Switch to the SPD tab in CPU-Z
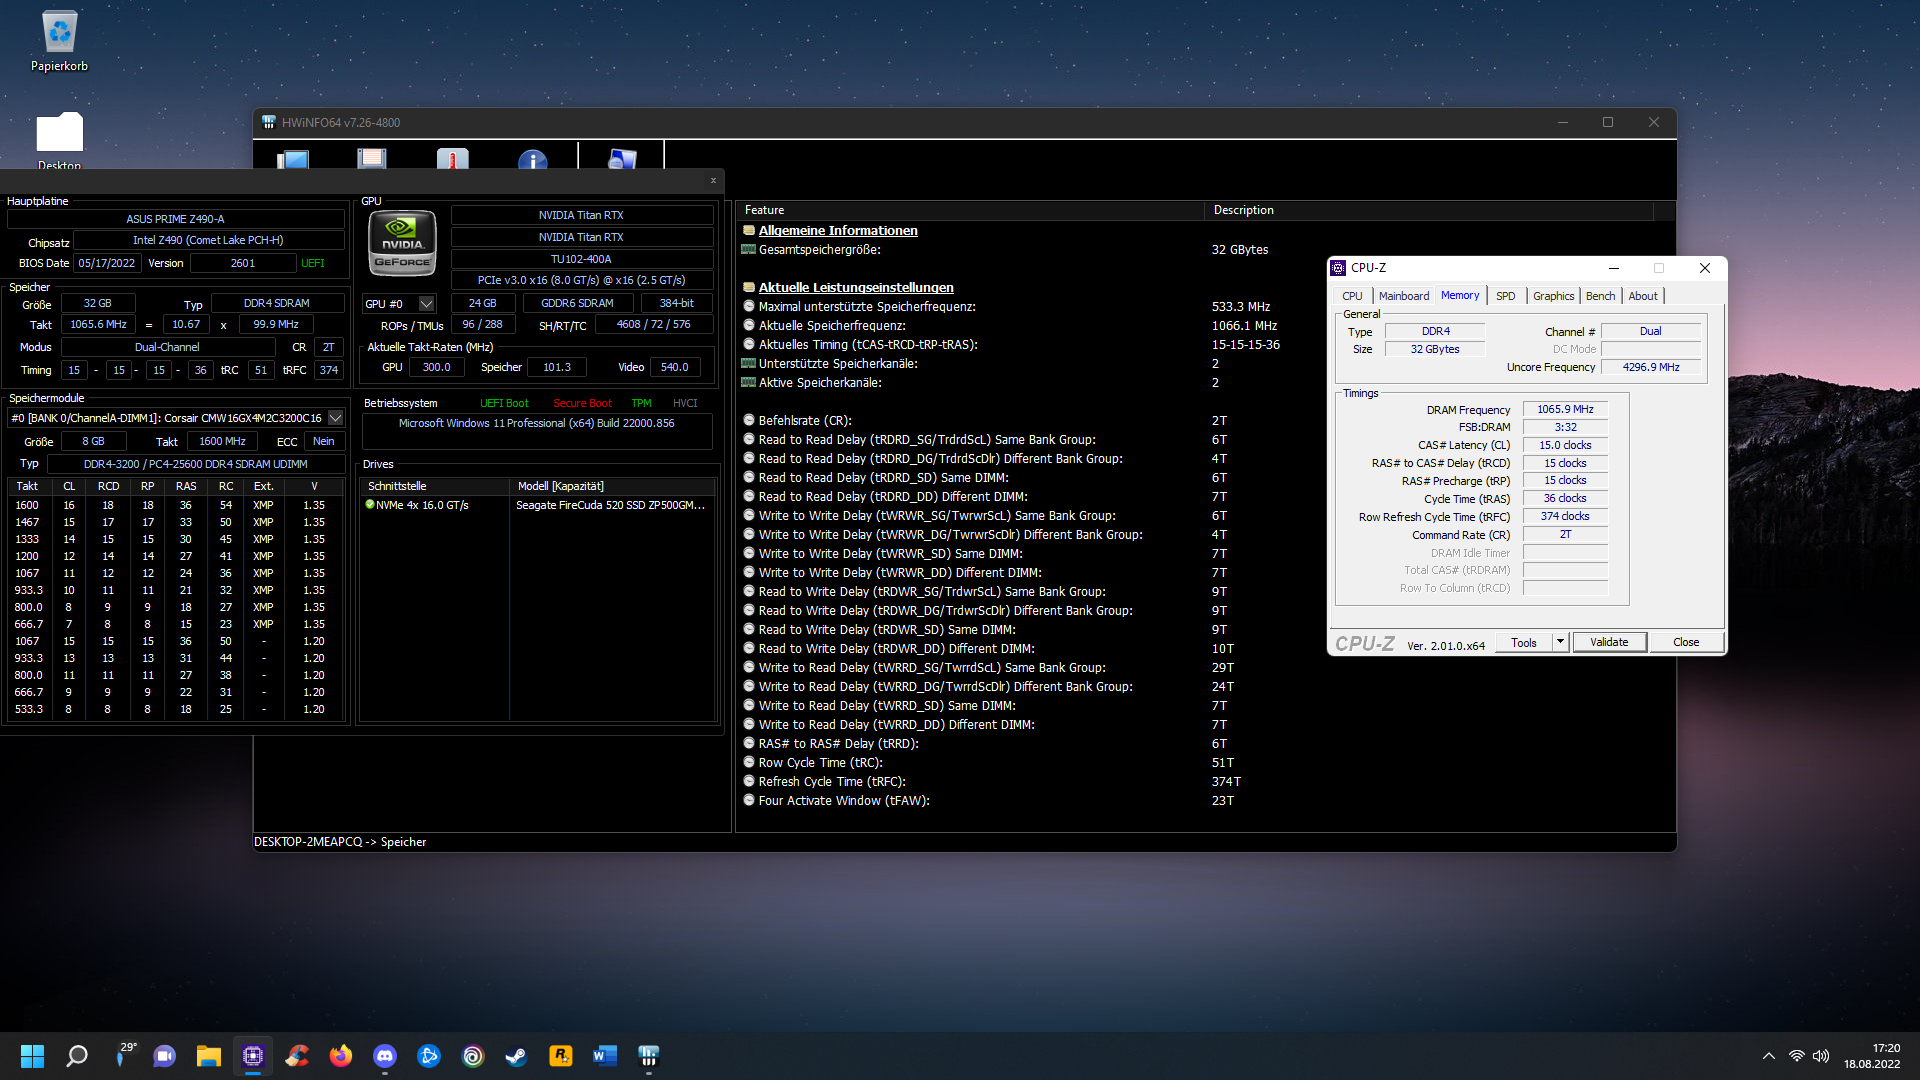This screenshot has width=1920, height=1080. (x=1505, y=296)
